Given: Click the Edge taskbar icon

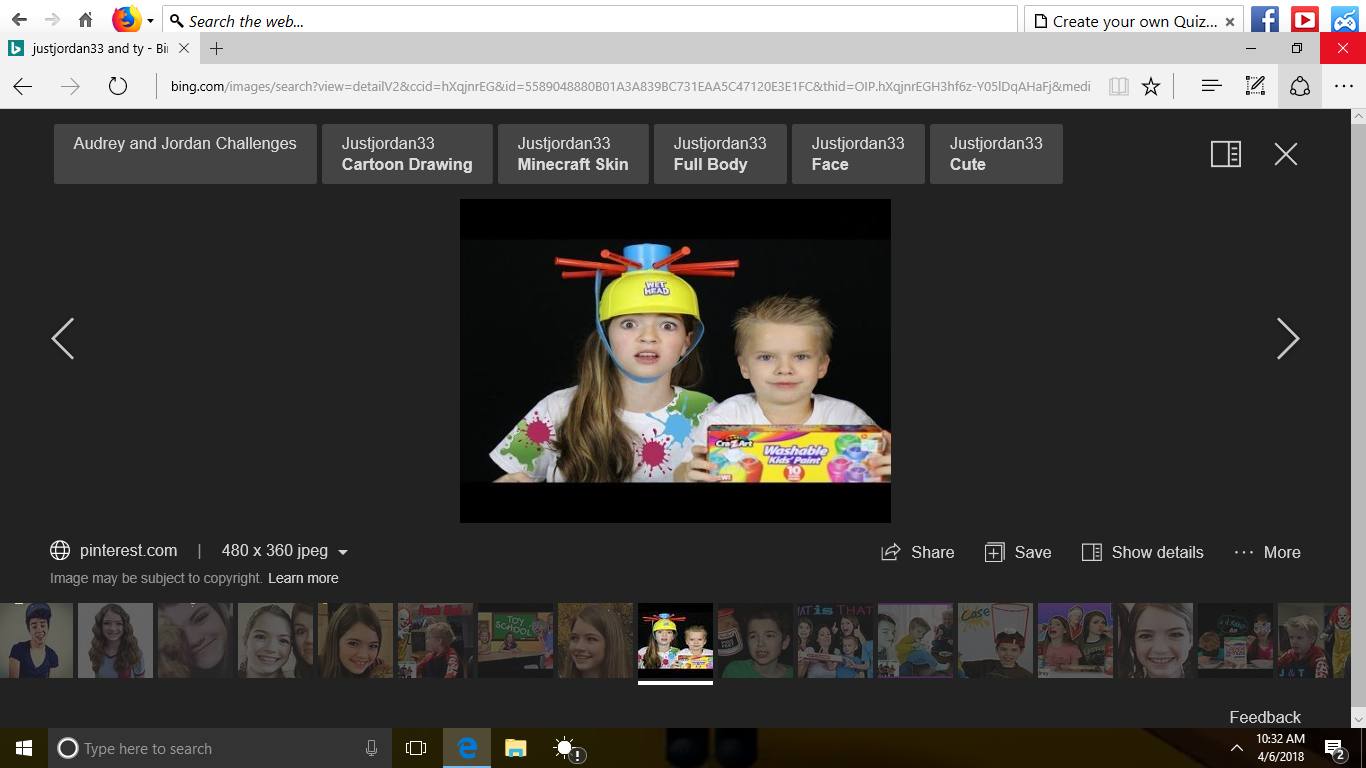Looking at the screenshot, I should click(x=467, y=748).
